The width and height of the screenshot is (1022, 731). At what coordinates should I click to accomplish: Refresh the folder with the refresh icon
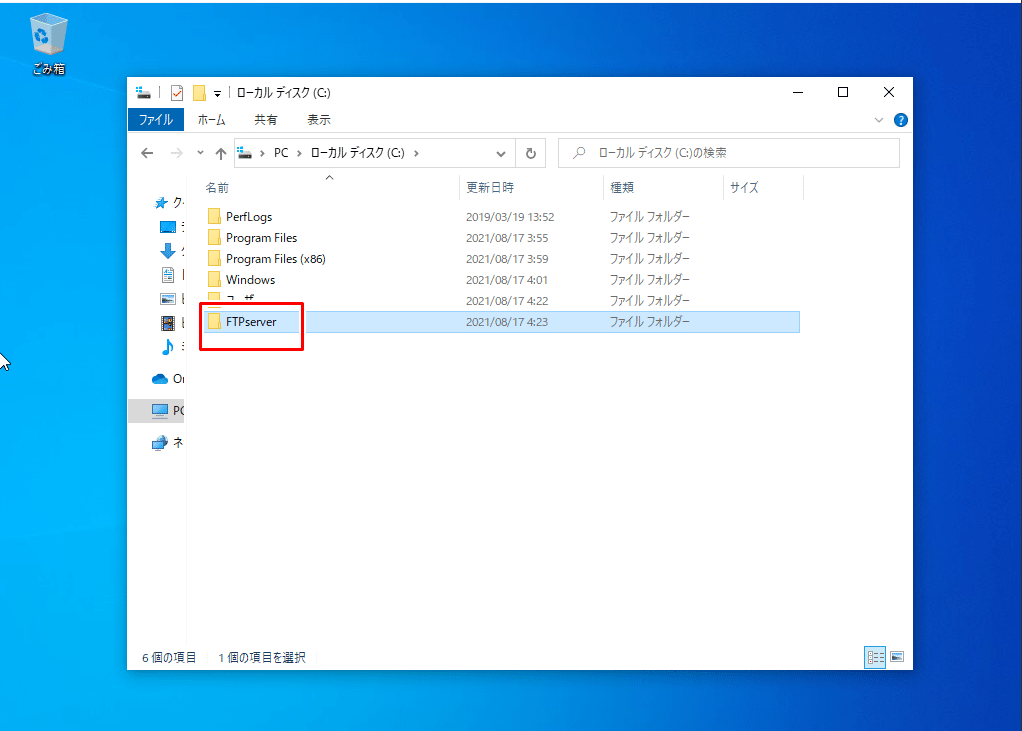[531, 152]
